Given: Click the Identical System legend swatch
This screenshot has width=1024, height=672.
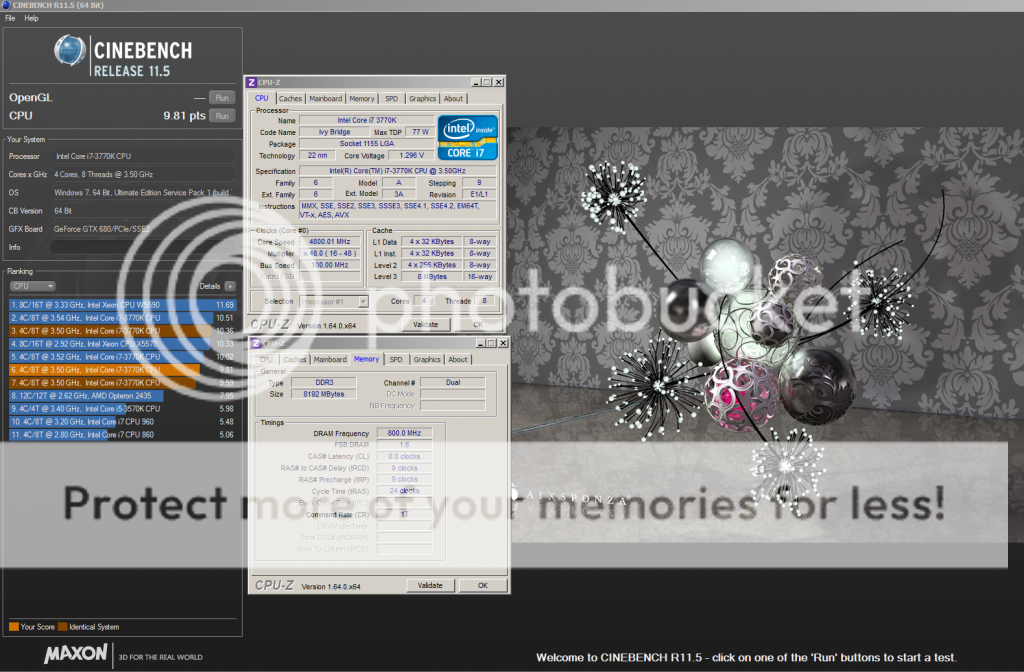Looking at the screenshot, I should tap(62, 627).
